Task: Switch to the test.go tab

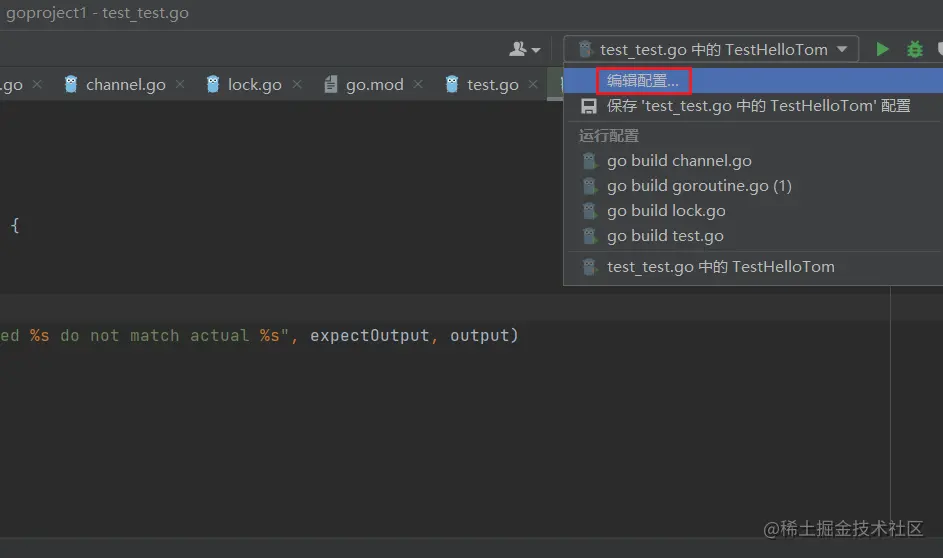Action: click(x=493, y=85)
